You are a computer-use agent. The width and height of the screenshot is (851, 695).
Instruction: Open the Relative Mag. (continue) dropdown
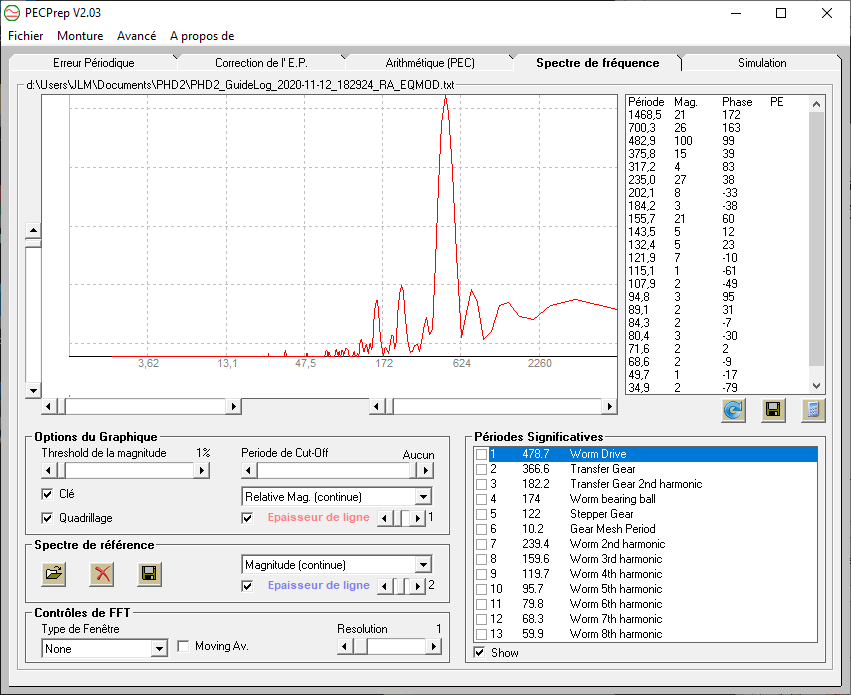pos(423,496)
